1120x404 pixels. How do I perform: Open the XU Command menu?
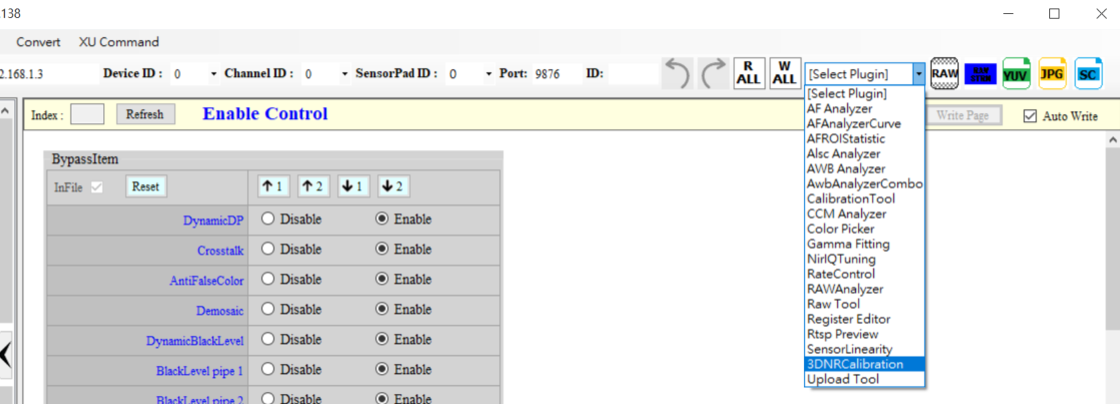tap(119, 42)
